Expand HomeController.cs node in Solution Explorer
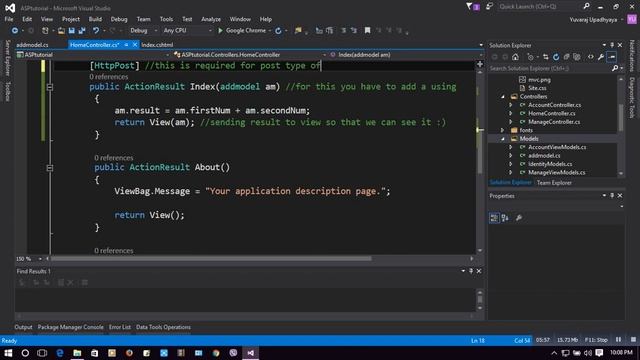Image resolution: width=640 pixels, height=360 pixels. tap(511, 113)
